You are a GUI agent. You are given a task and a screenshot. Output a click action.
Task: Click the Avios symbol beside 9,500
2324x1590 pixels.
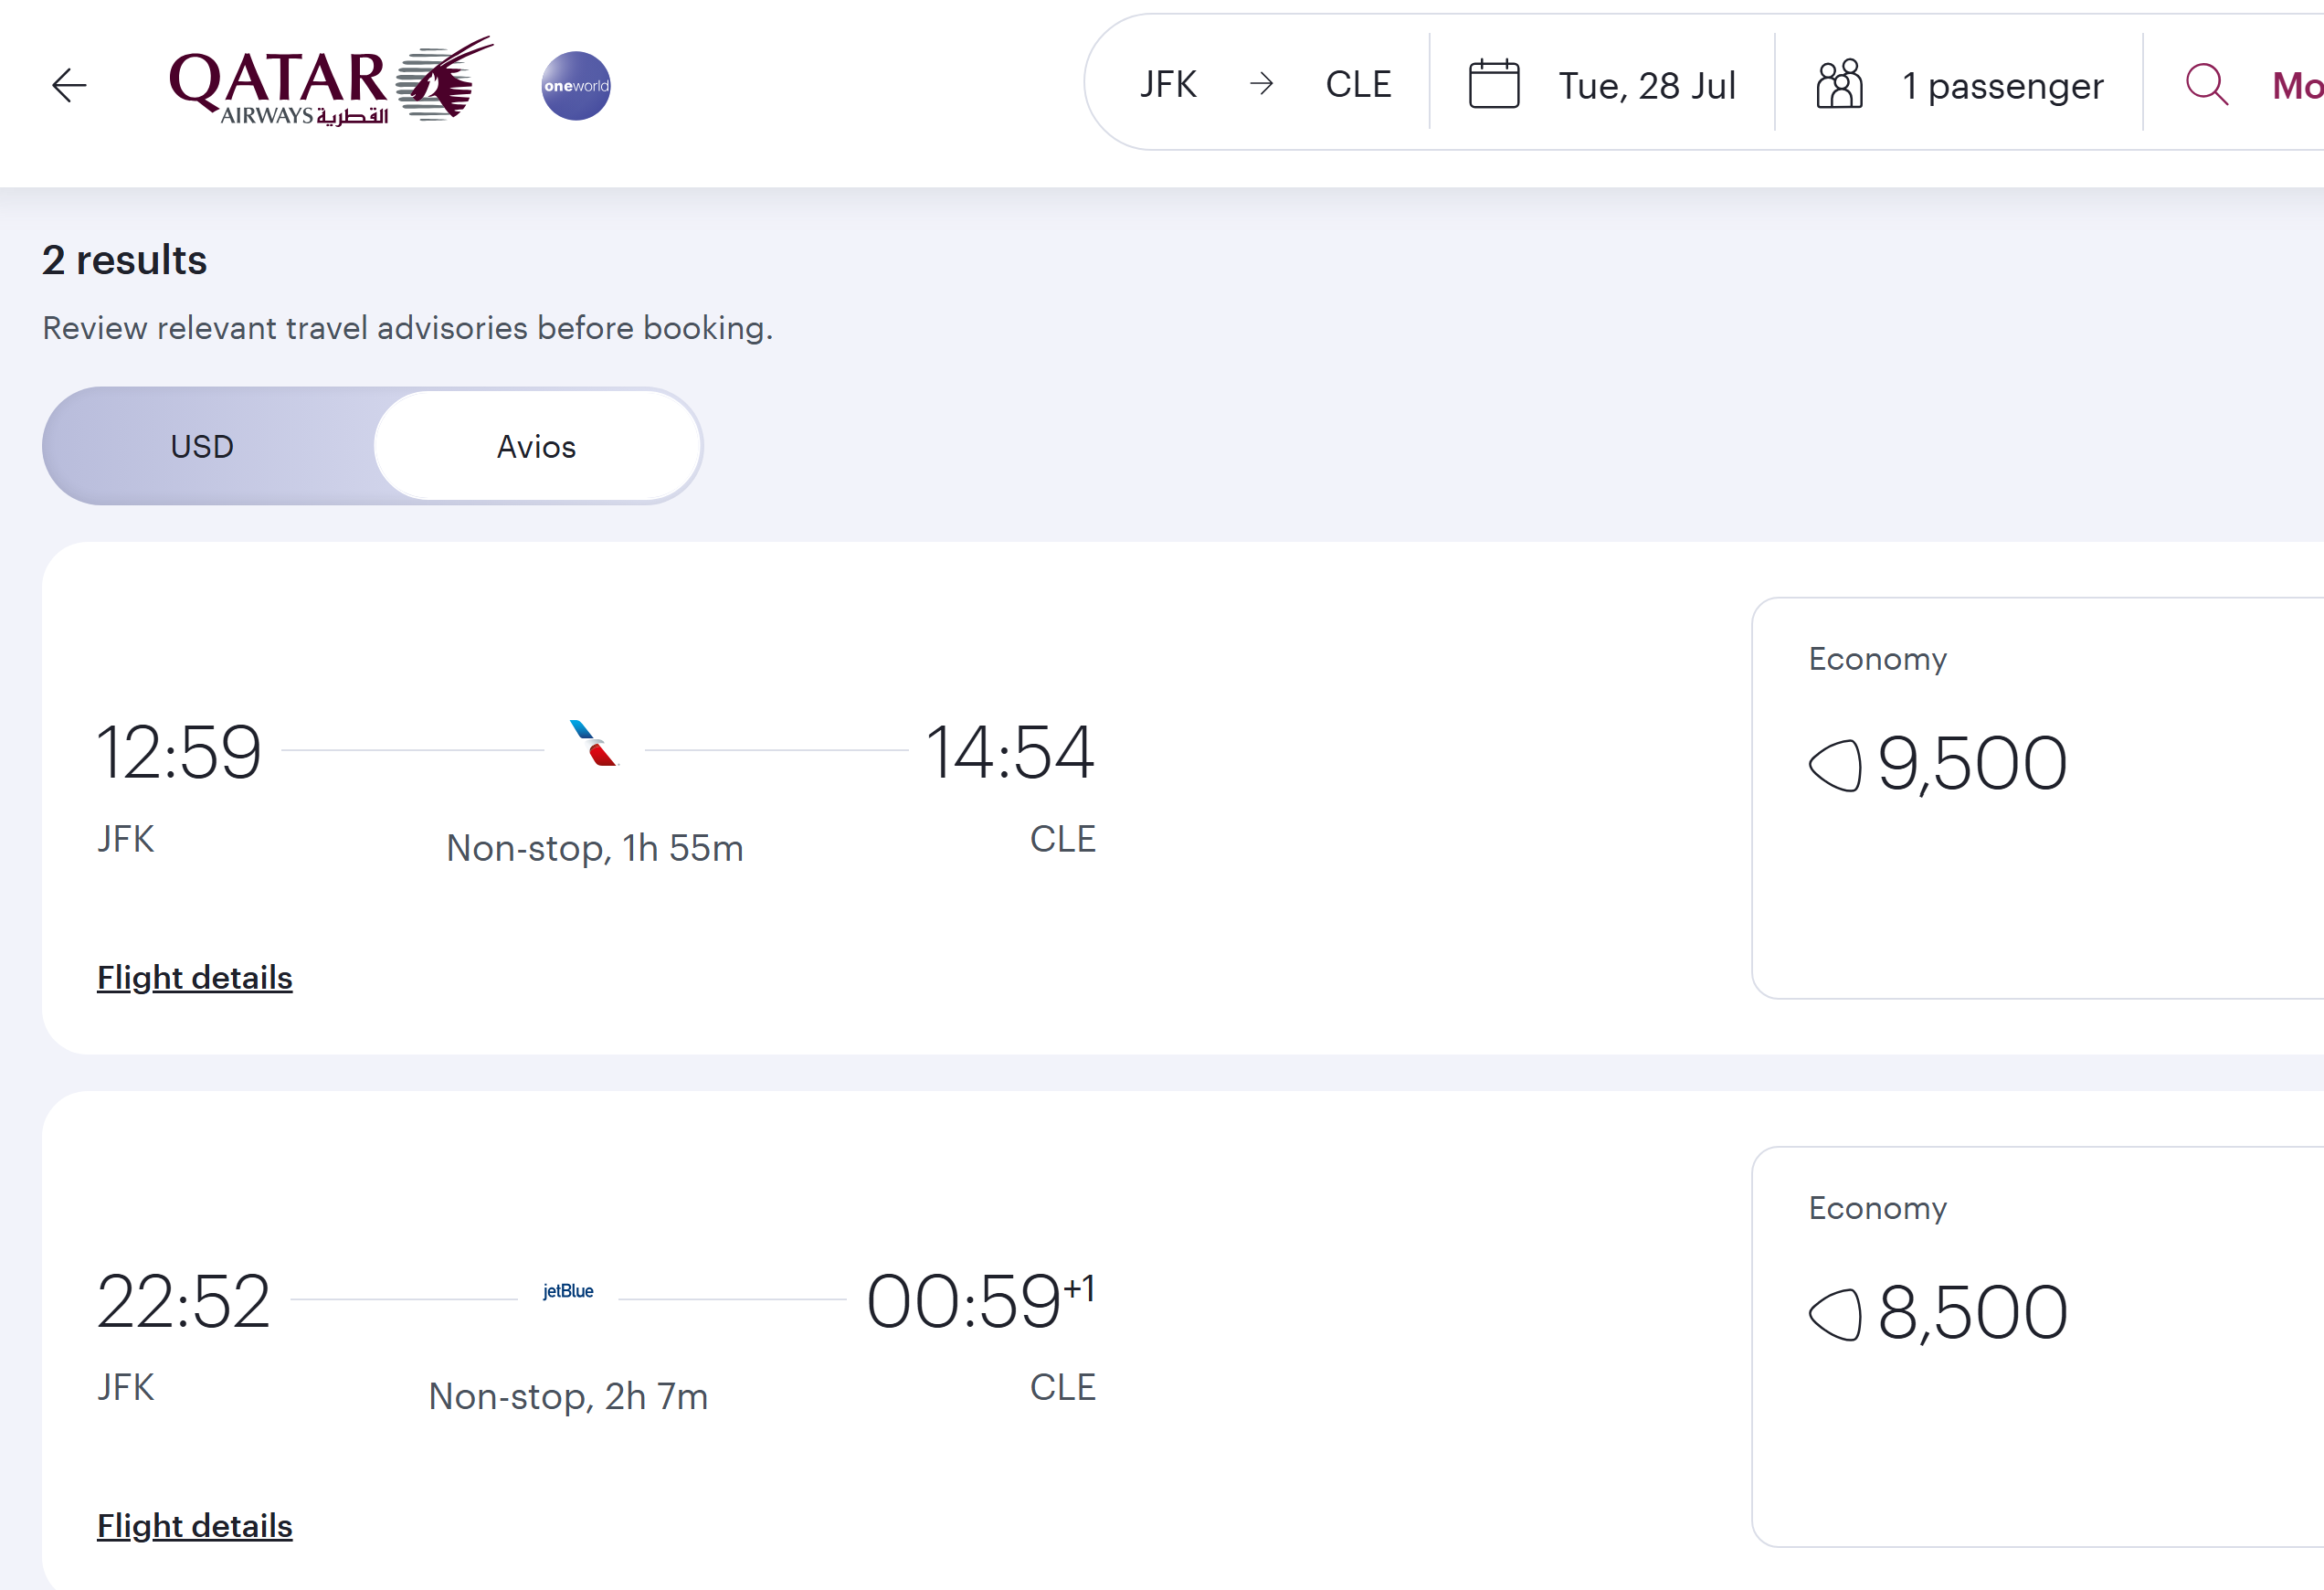[x=1835, y=765]
